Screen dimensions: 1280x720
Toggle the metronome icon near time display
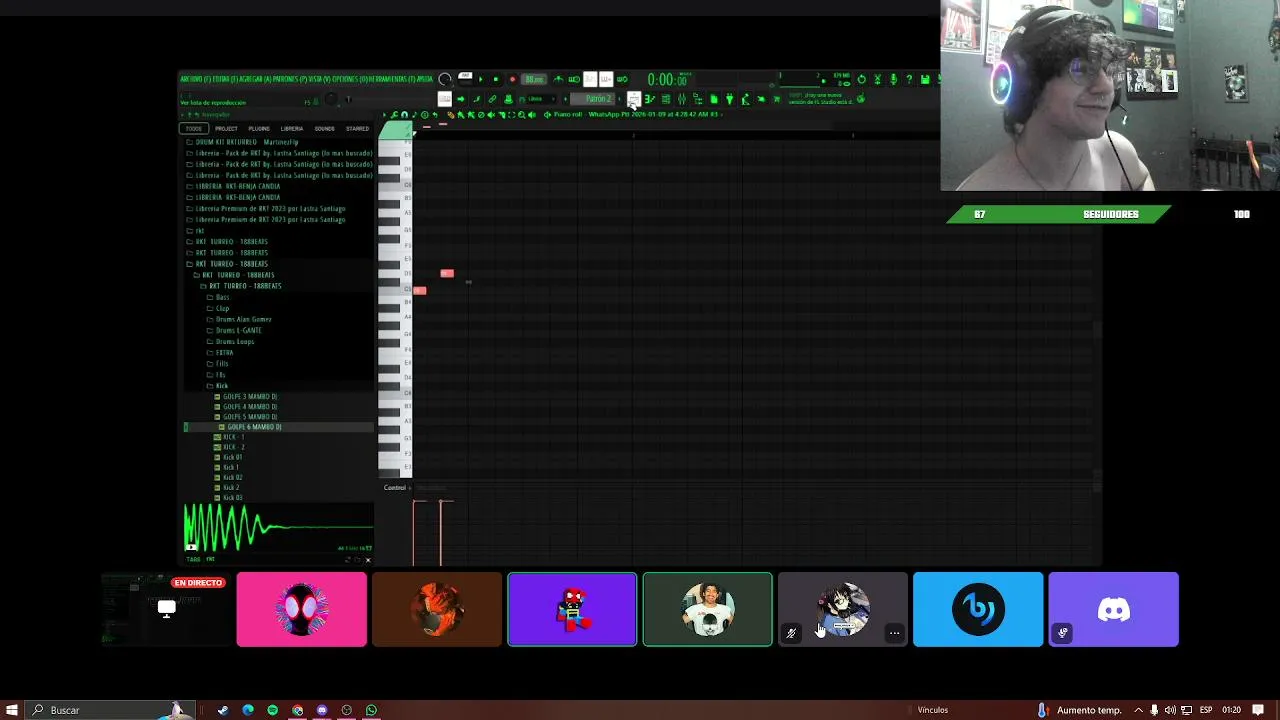click(x=557, y=79)
